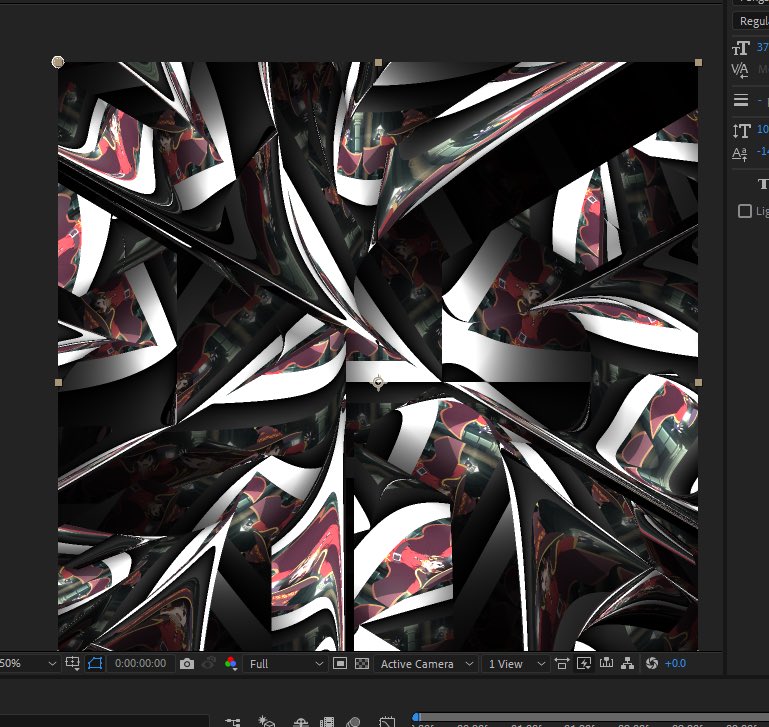Screen dimensions: 769x727
Task: Open the grid and guide options
Action: [x=72, y=663]
